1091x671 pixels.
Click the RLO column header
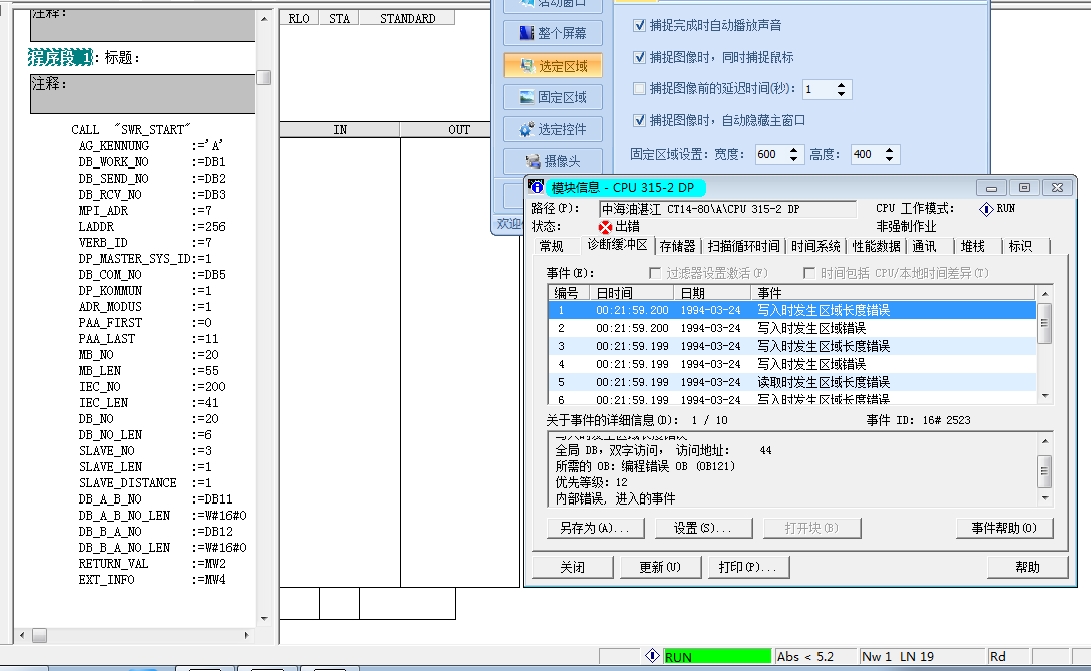(x=299, y=18)
